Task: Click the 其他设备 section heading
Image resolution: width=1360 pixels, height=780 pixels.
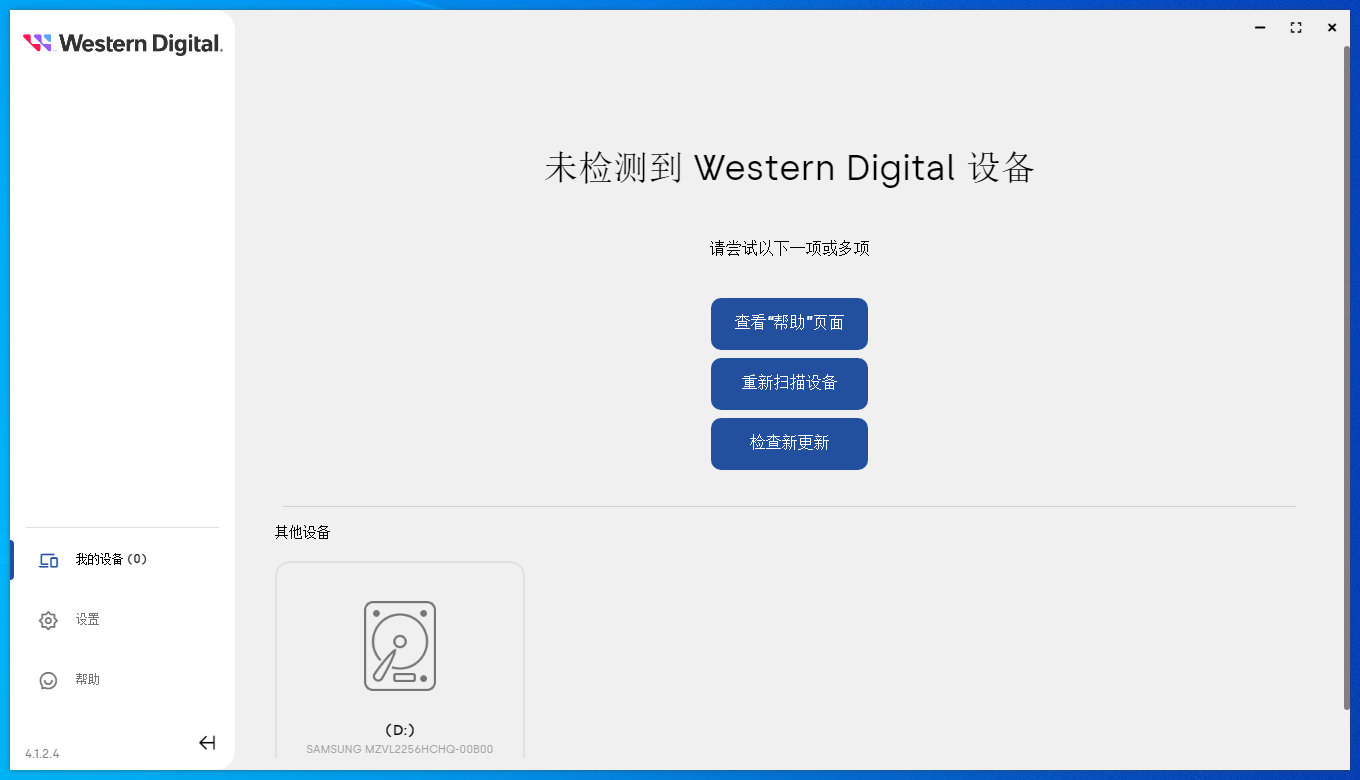Action: coord(303,532)
